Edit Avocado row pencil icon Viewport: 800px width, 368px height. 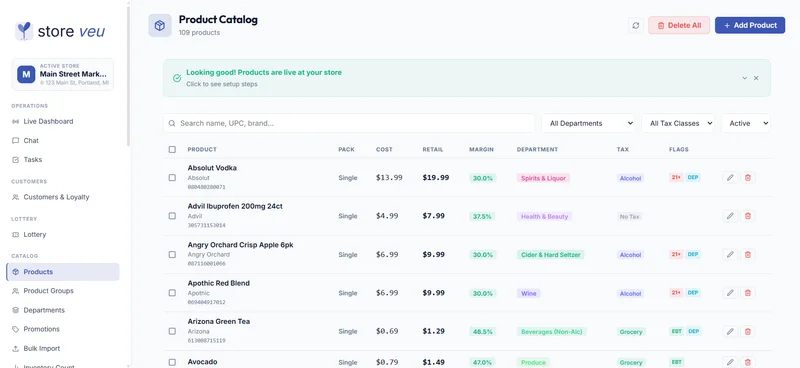tap(730, 362)
